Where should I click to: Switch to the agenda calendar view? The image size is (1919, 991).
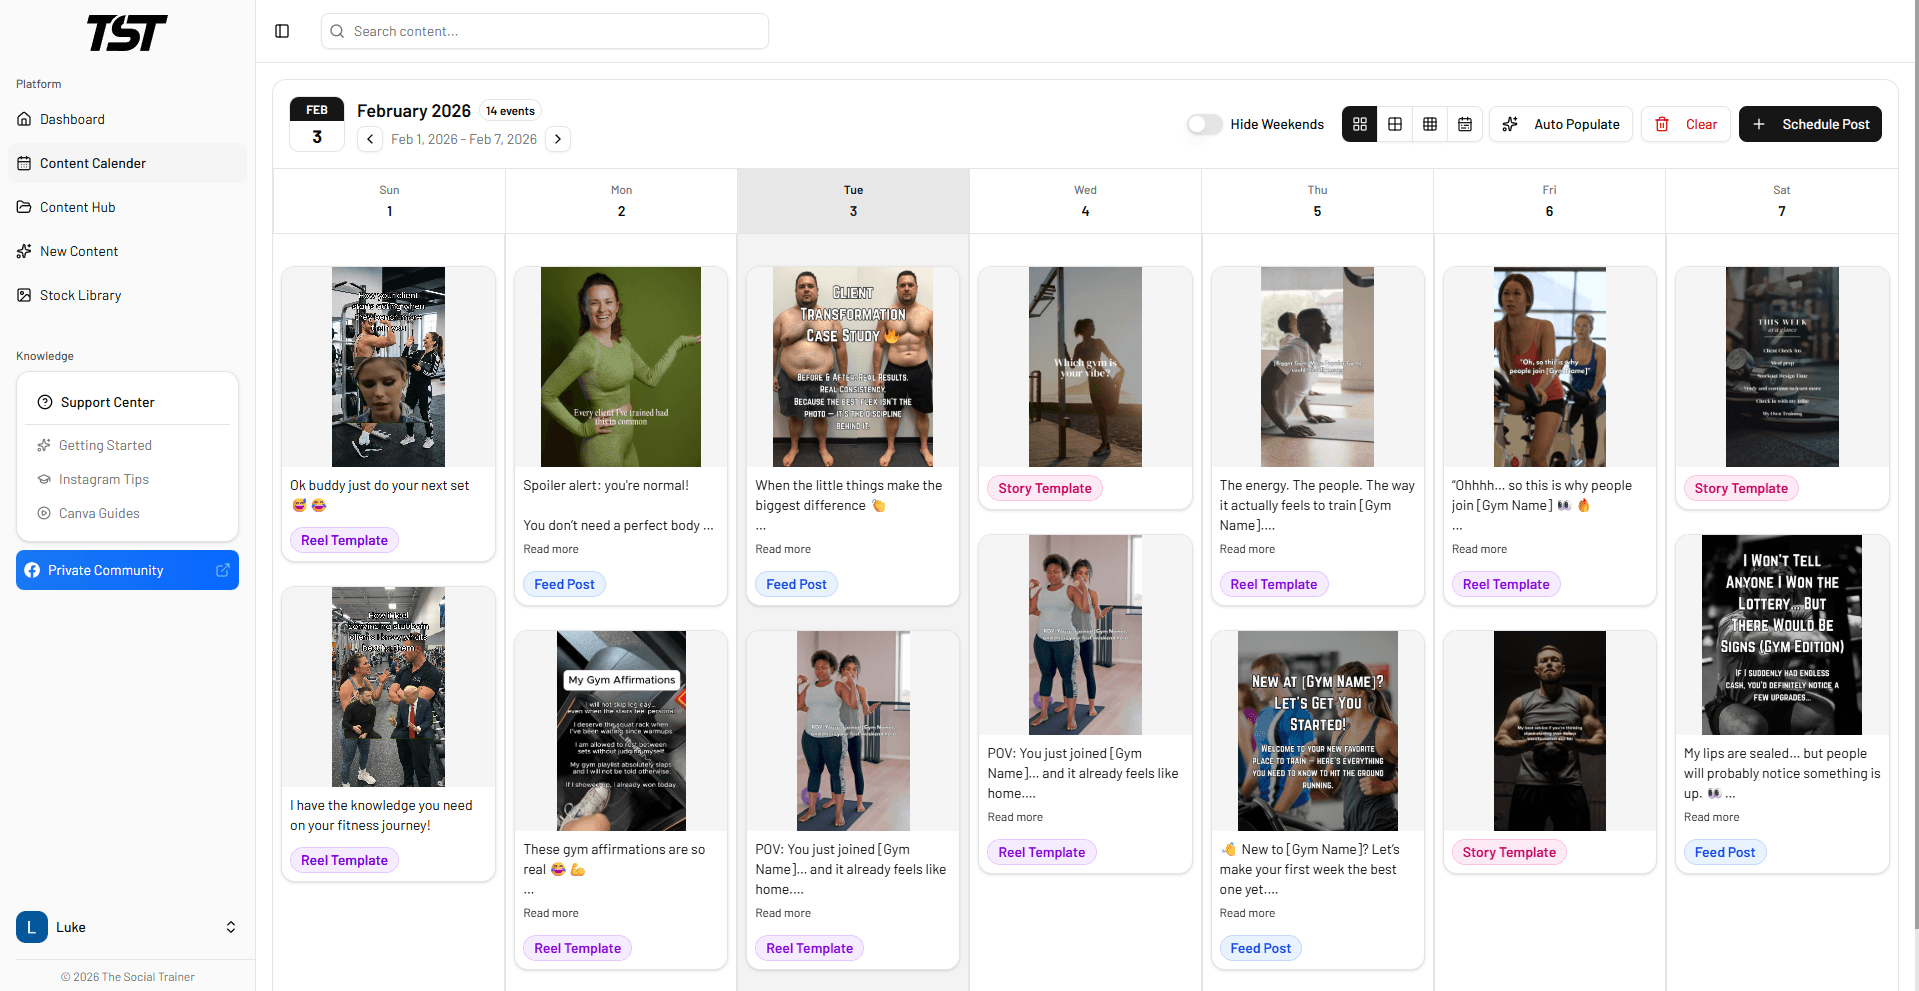click(x=1465, y=124)
